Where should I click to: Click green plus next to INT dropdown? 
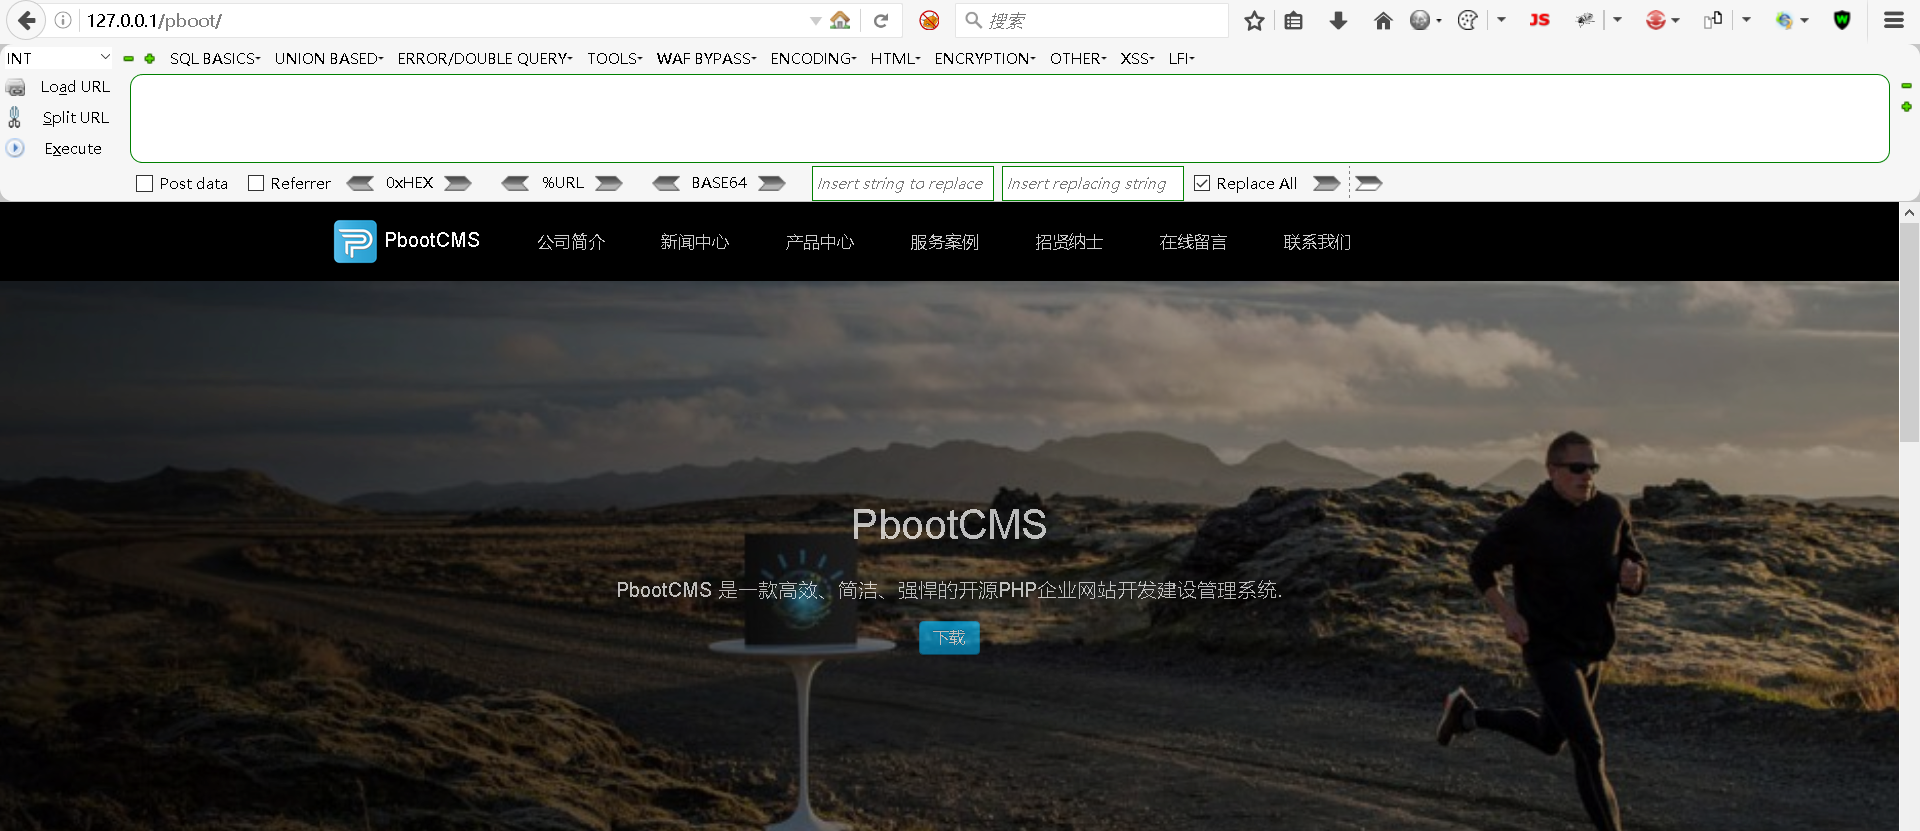[x=150, y=59]
